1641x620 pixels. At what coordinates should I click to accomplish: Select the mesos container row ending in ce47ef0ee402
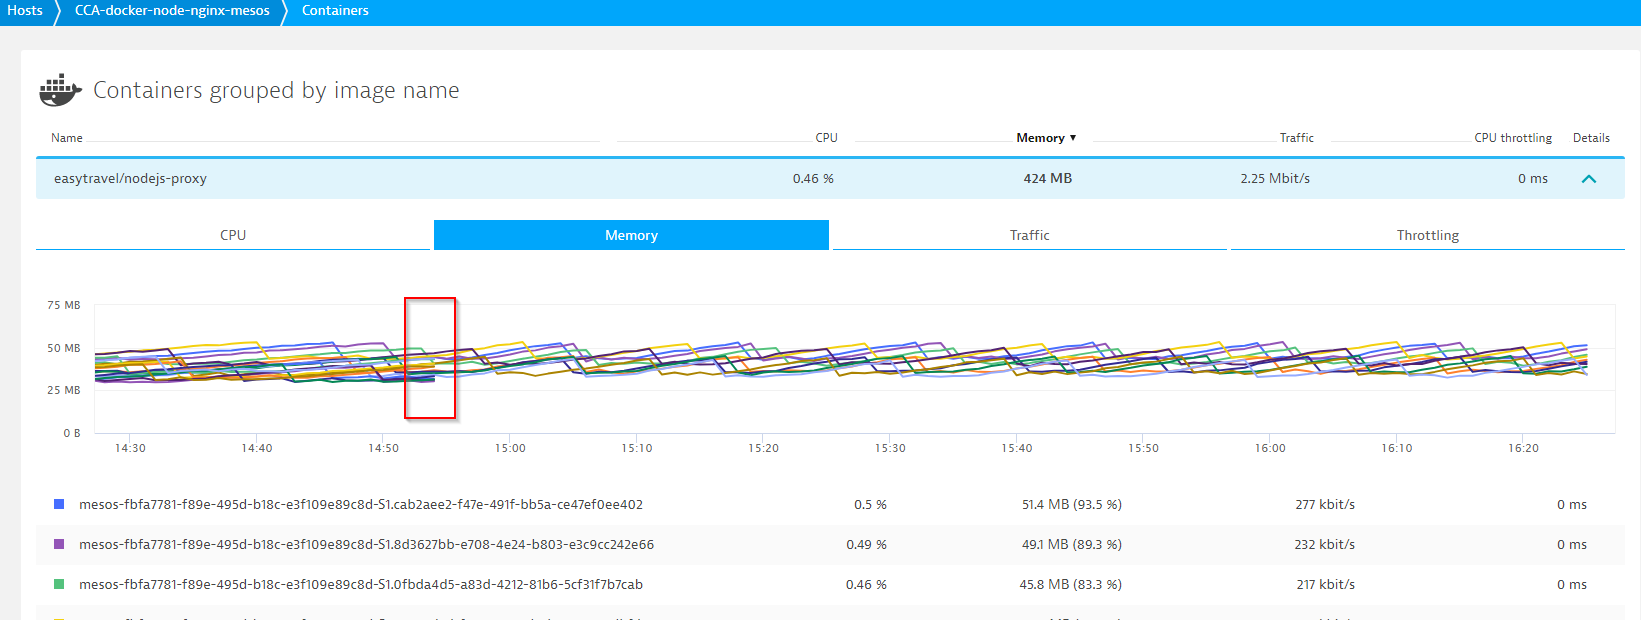click(361, 505)
